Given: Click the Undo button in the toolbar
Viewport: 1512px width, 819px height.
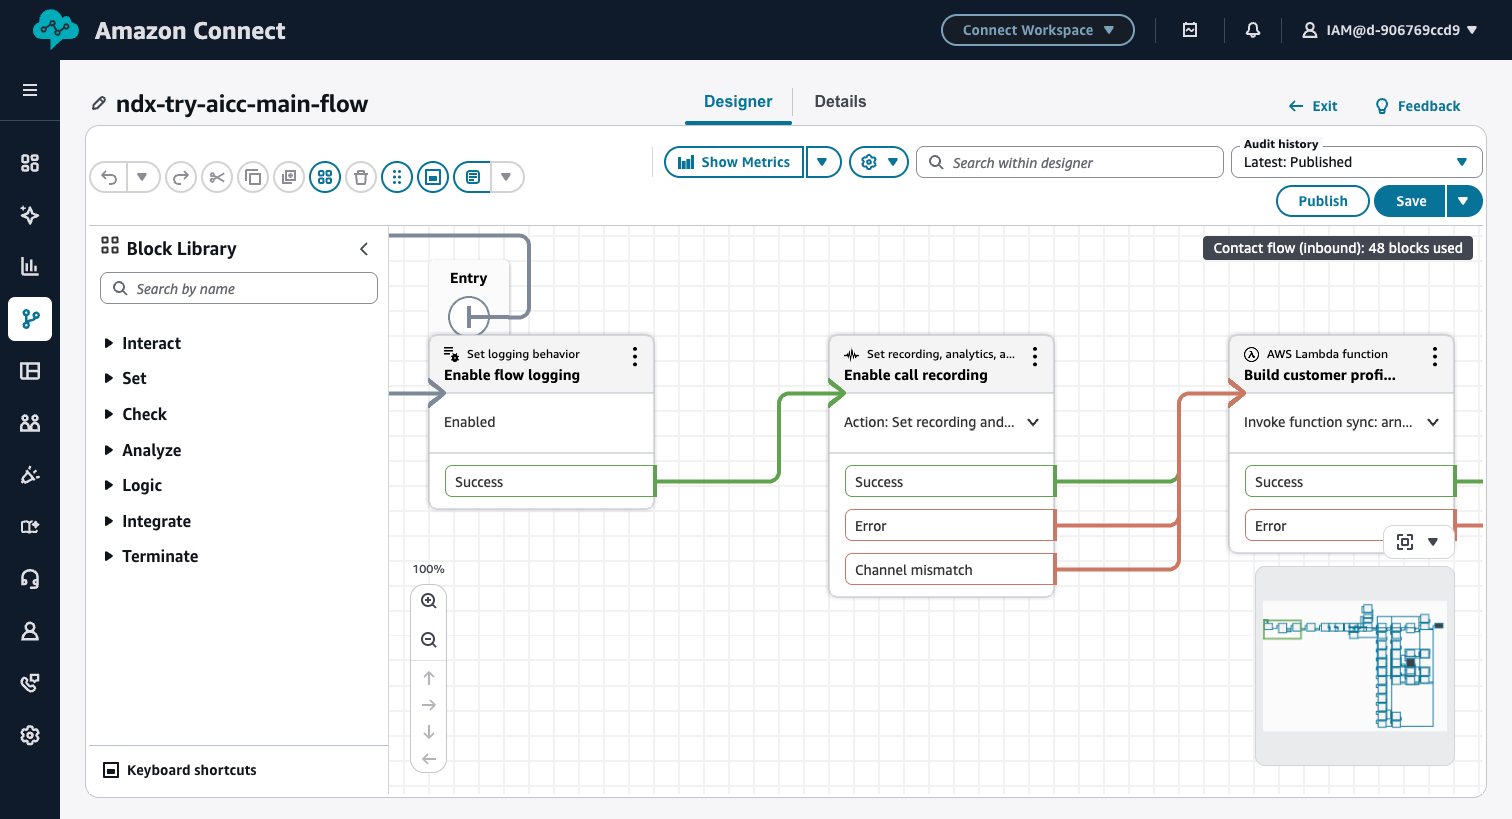Looking at the screenshot, I should [x=109, y=177].
